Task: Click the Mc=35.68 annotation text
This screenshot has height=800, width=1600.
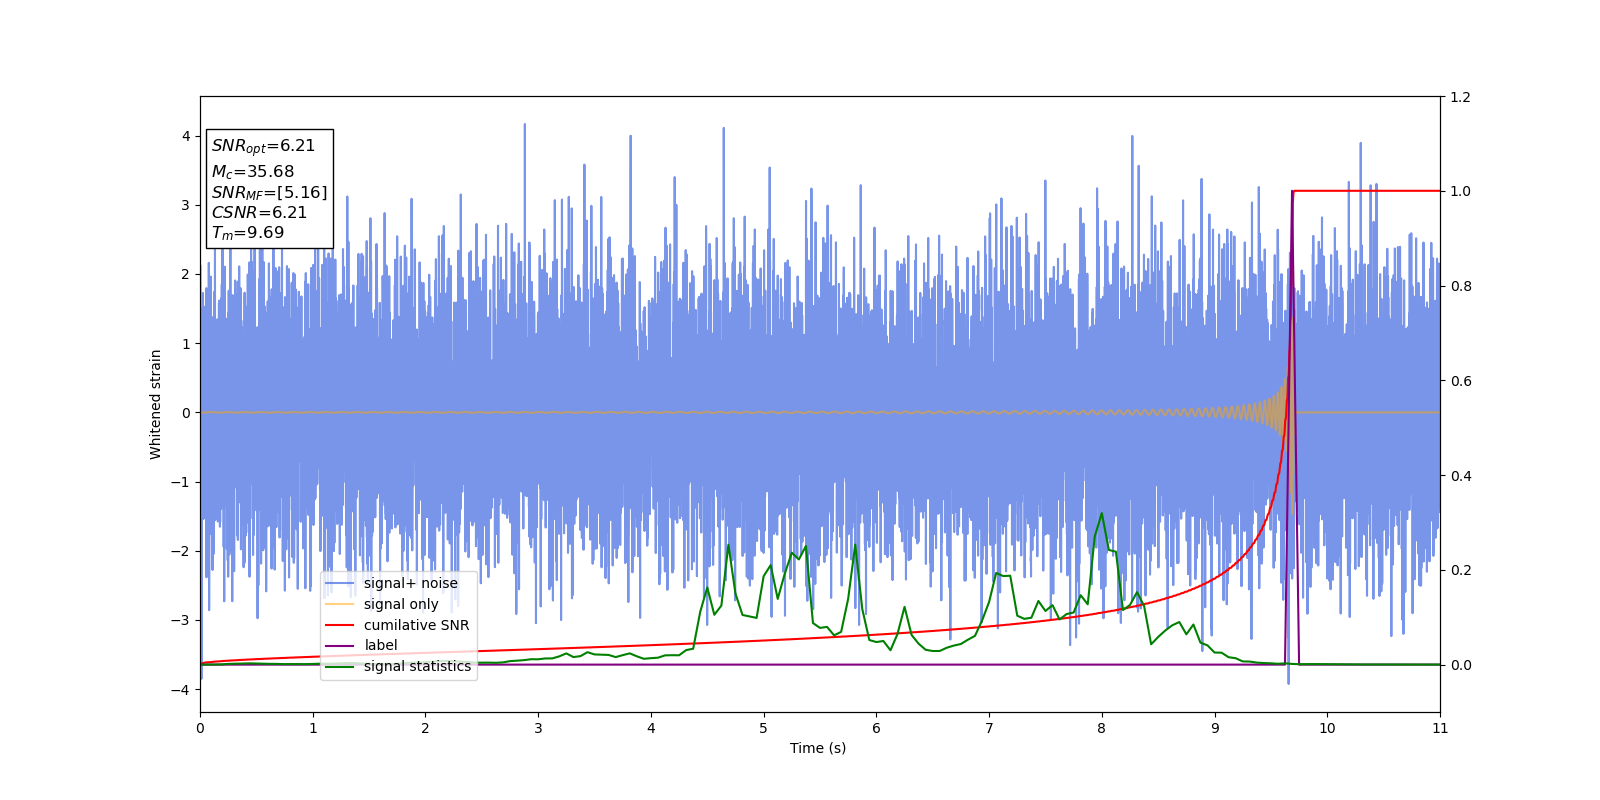Action: click(x=253, y=172)
